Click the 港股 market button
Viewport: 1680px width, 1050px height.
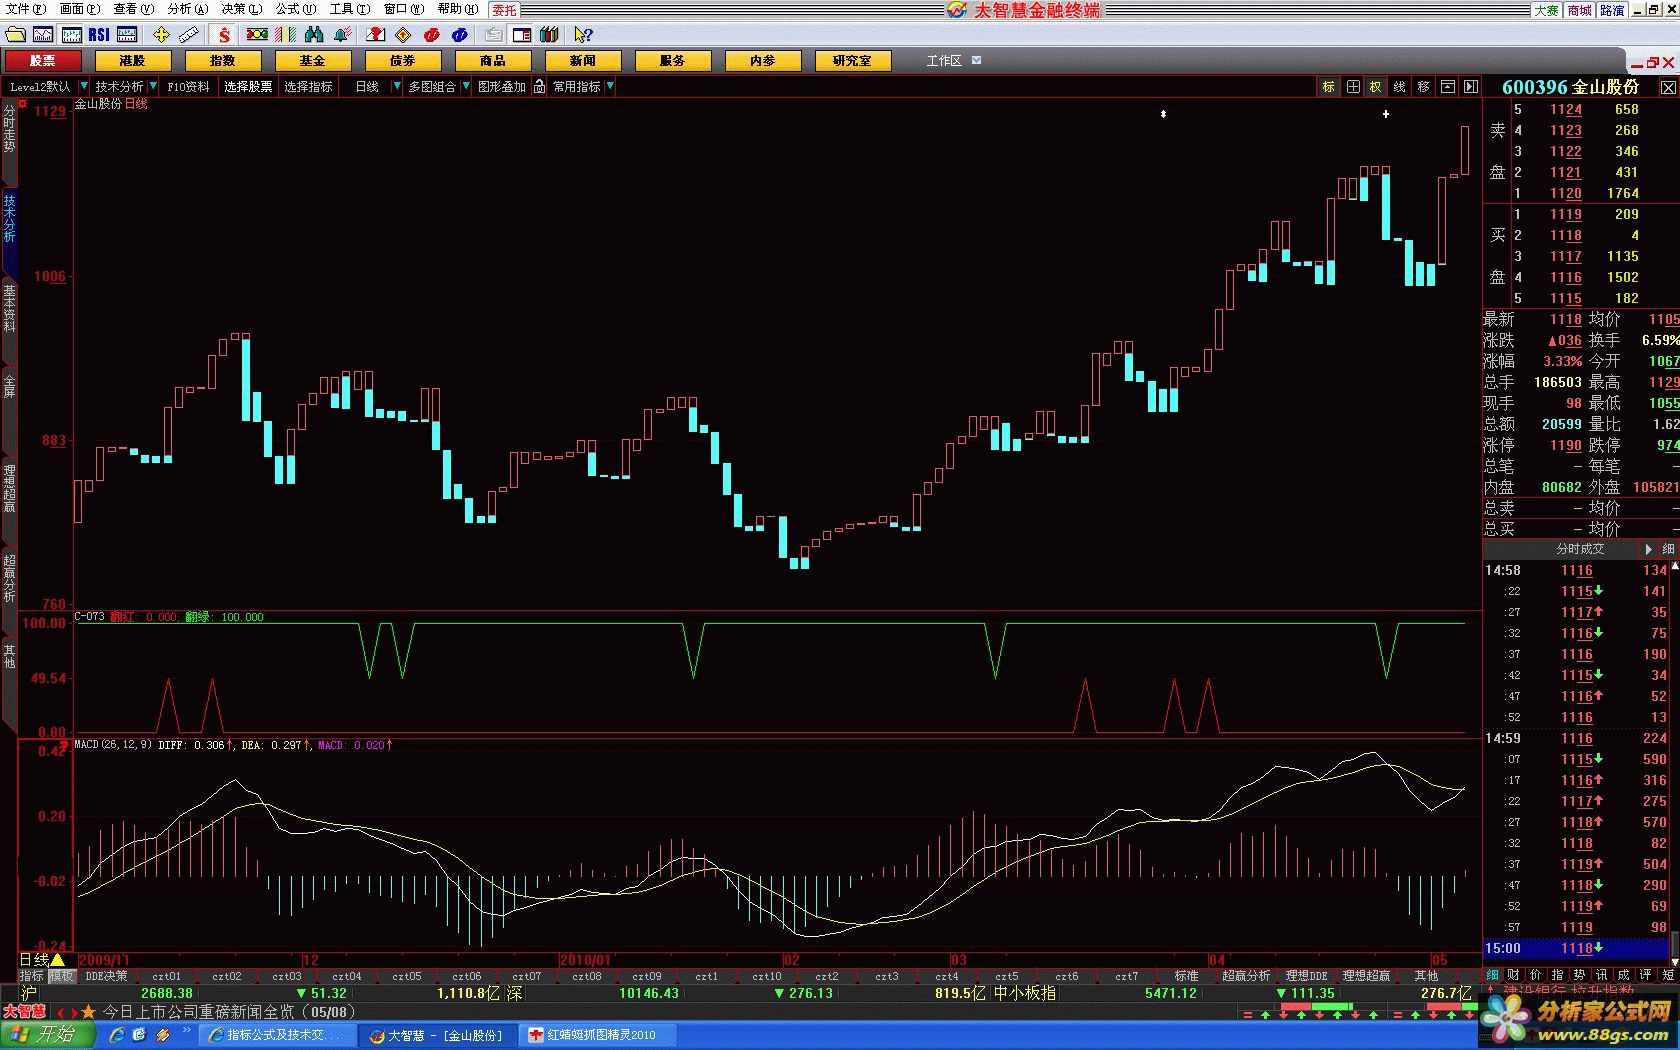[x=132, y=61]
